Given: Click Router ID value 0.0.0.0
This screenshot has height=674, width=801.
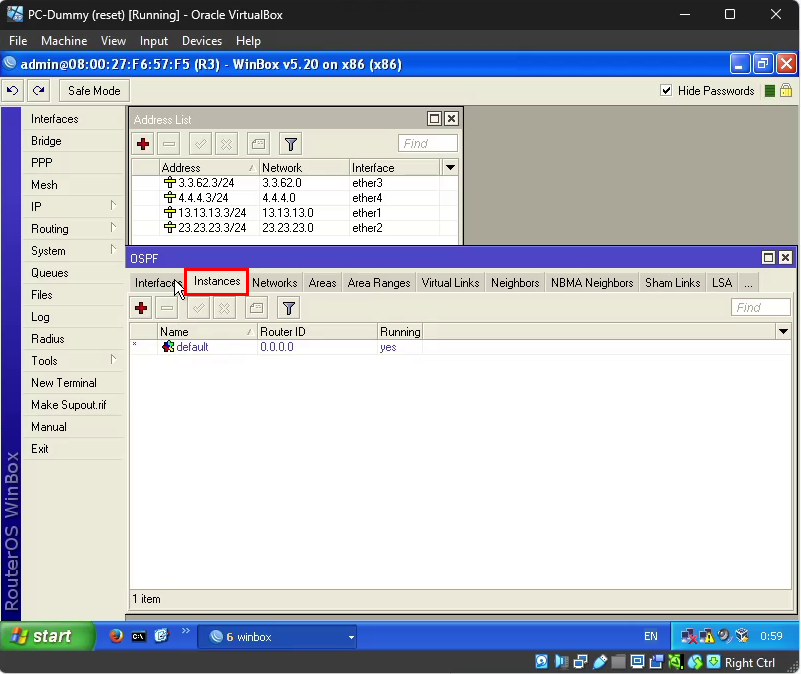Looking at the screenshot, I should point(277,347).
